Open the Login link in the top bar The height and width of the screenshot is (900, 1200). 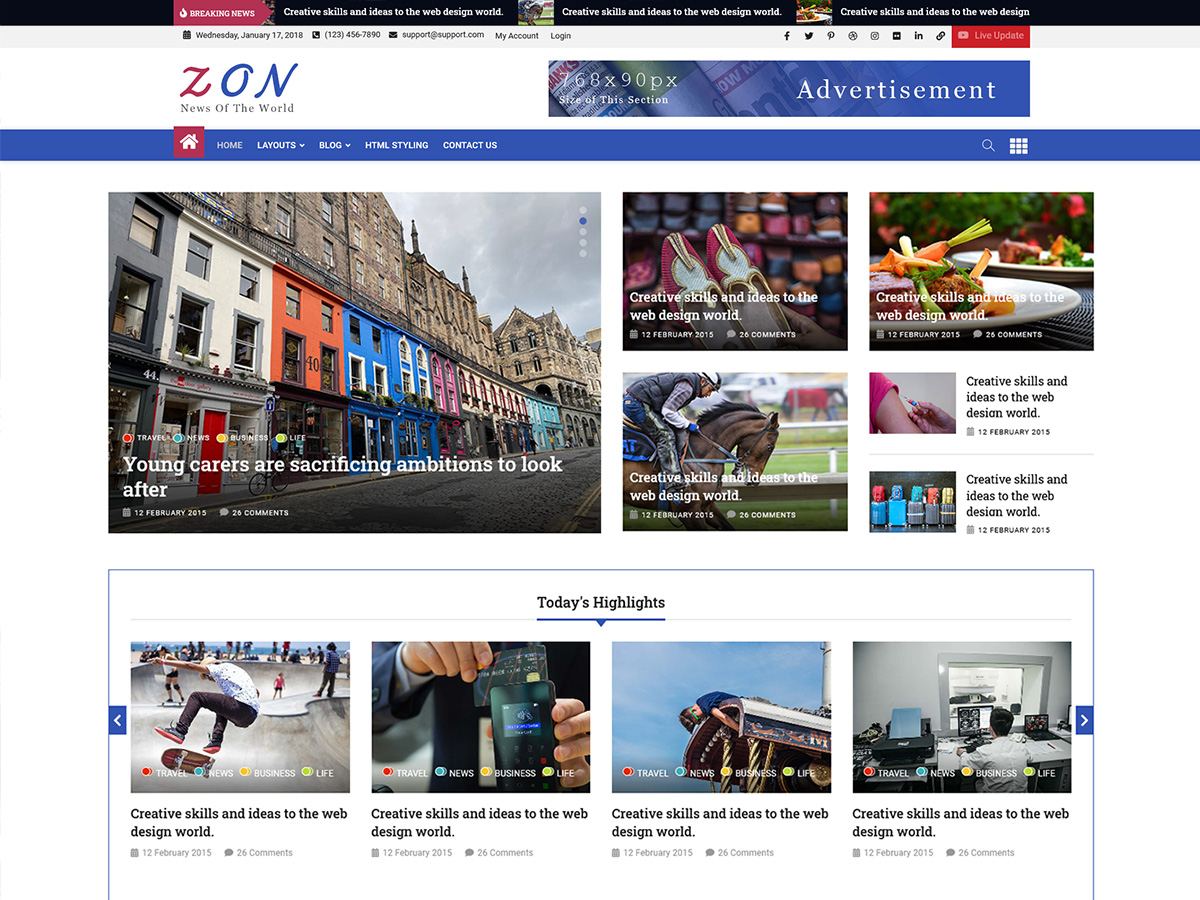tap(560, 36)
